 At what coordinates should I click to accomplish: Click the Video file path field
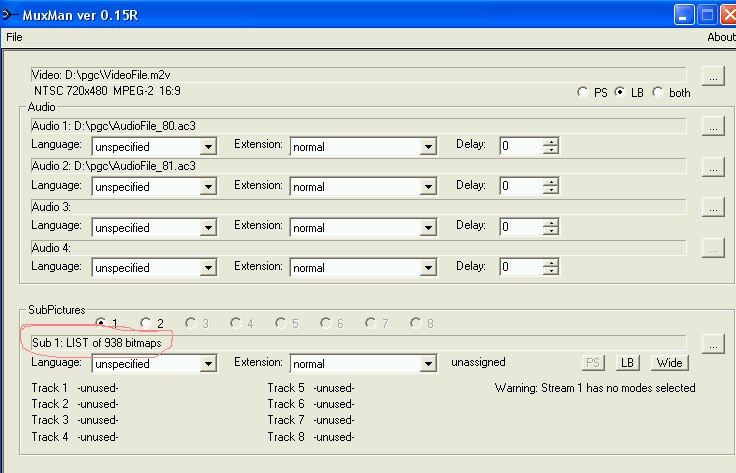tap(359, 75)
